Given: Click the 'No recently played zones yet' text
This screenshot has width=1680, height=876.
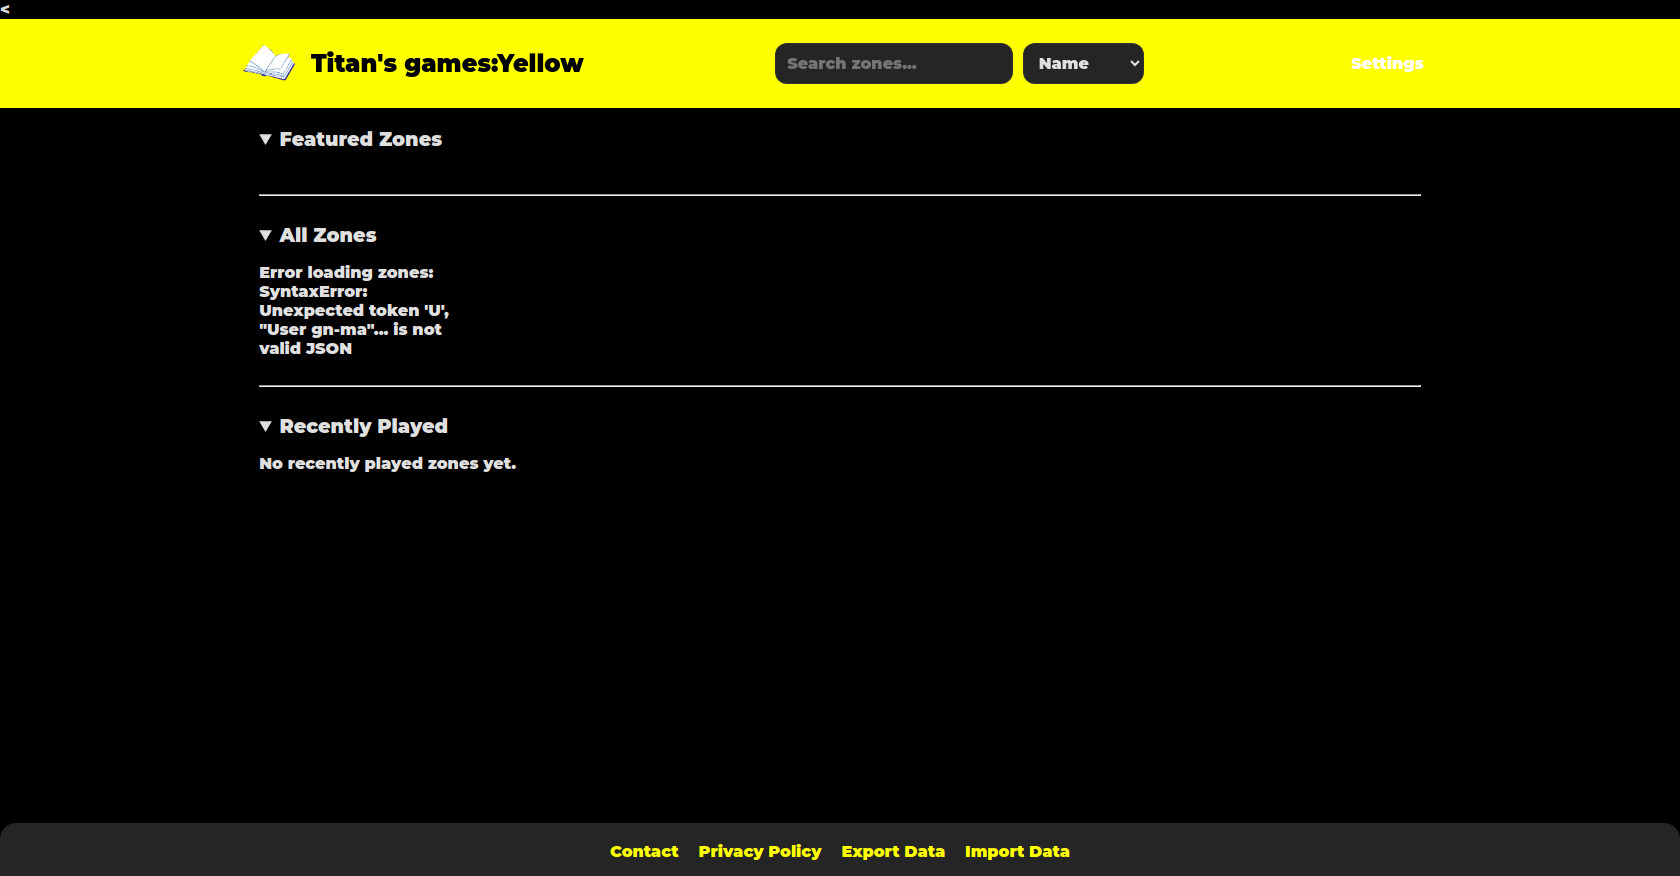Looking at the screenshot, I should point(387,464).
